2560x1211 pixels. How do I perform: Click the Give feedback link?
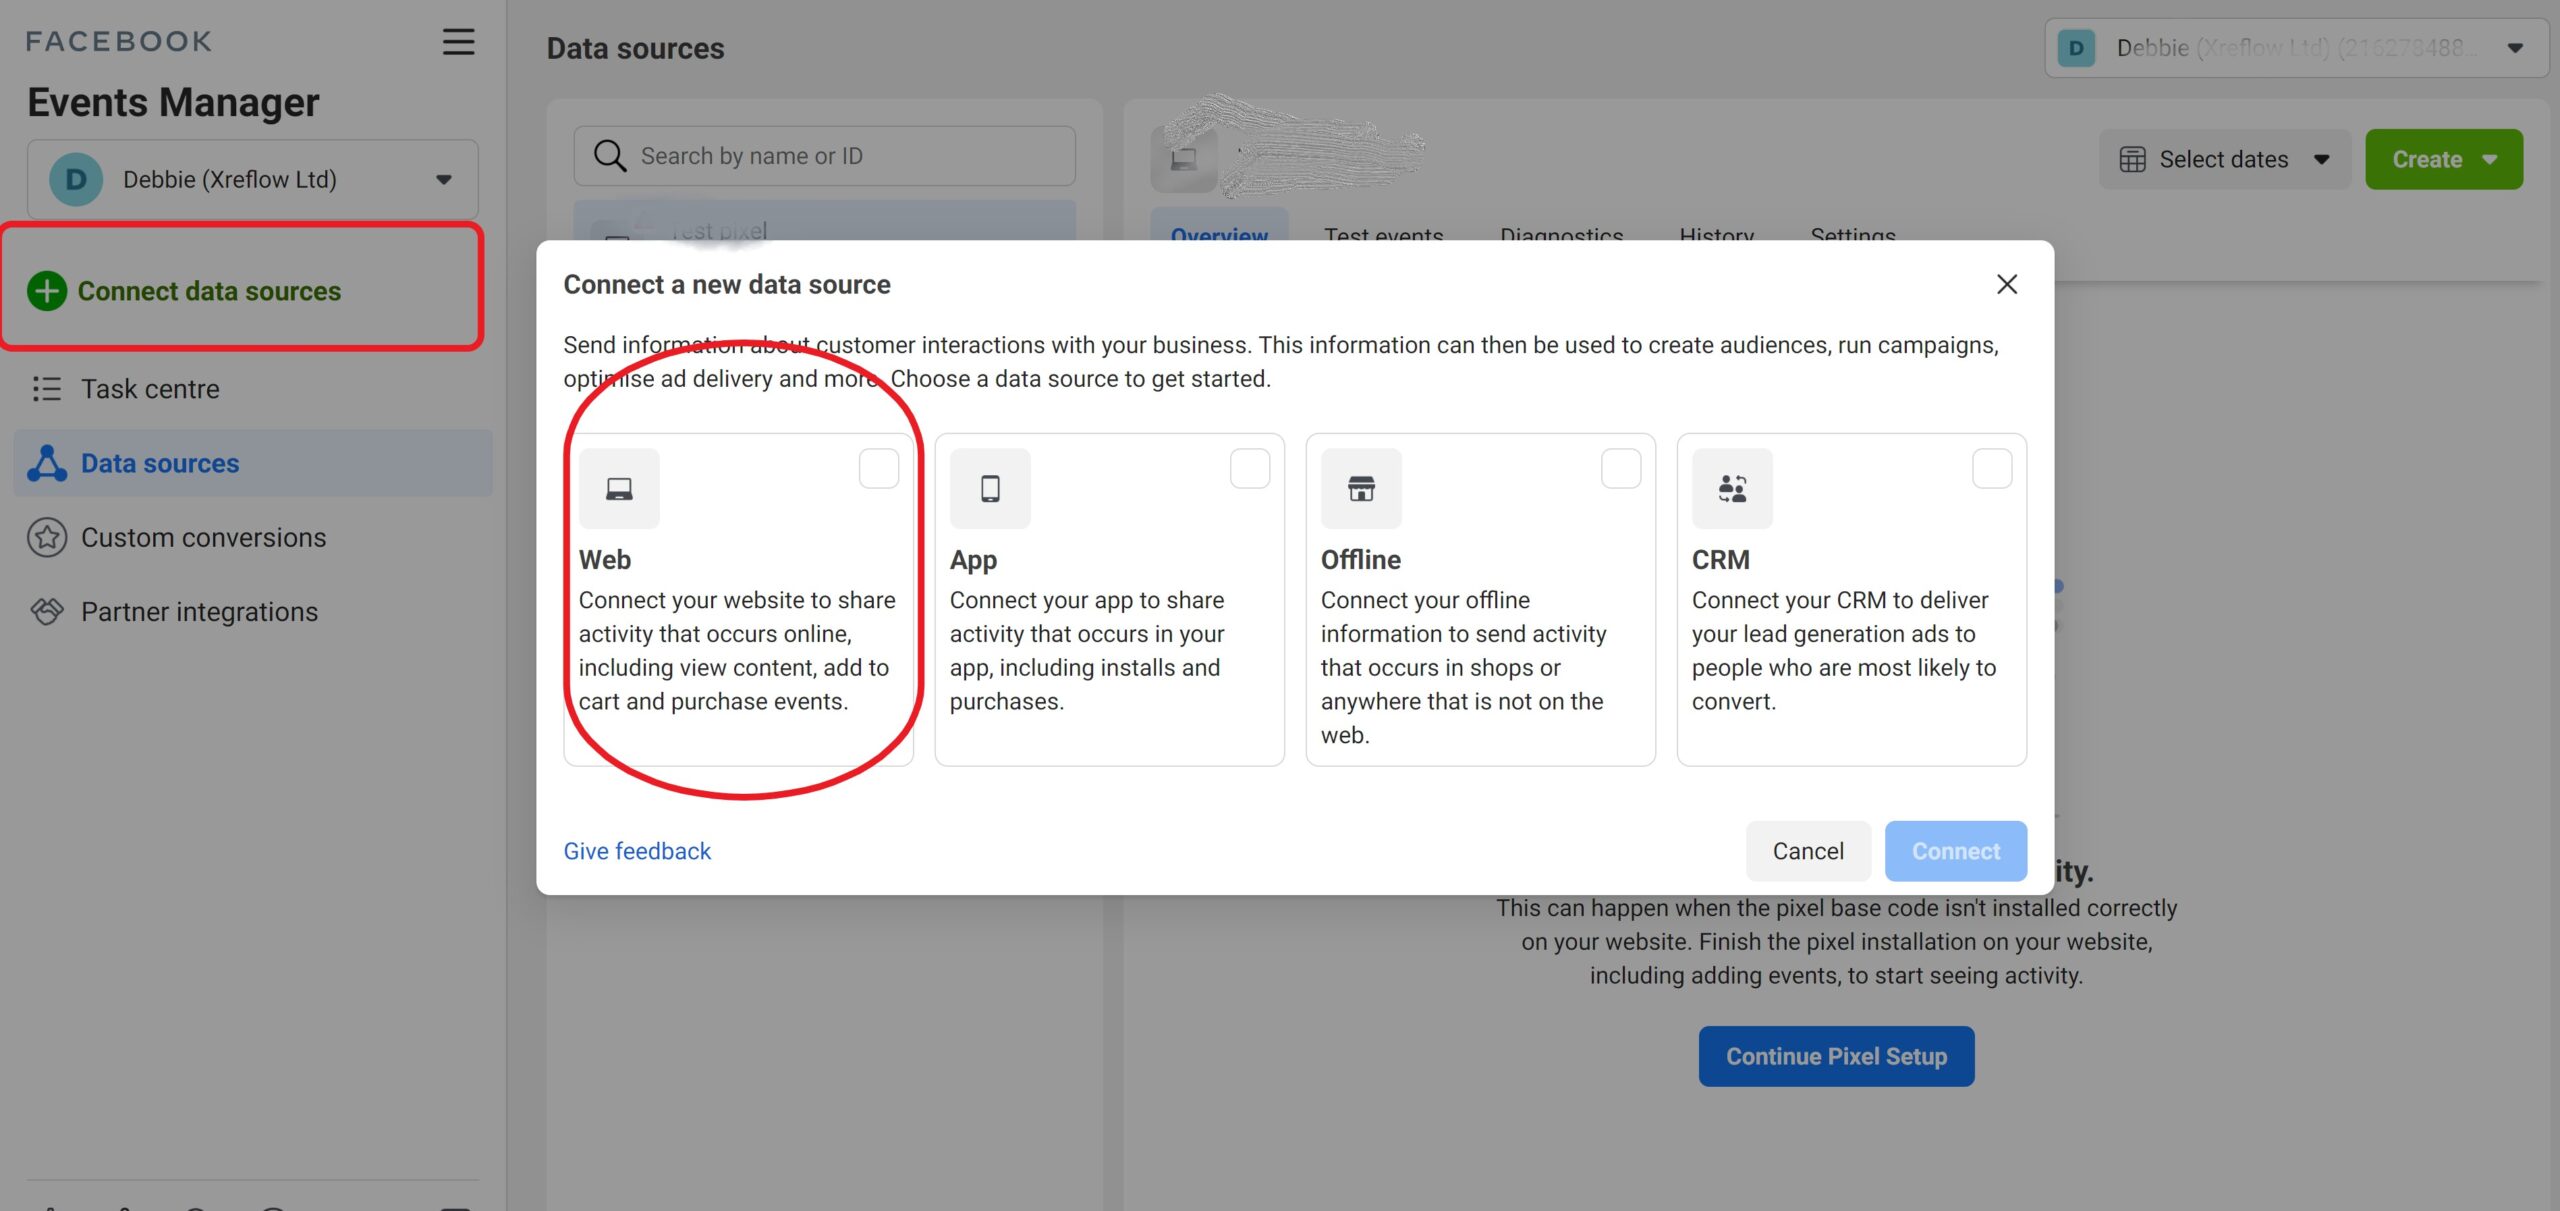(x=637, y=851)
